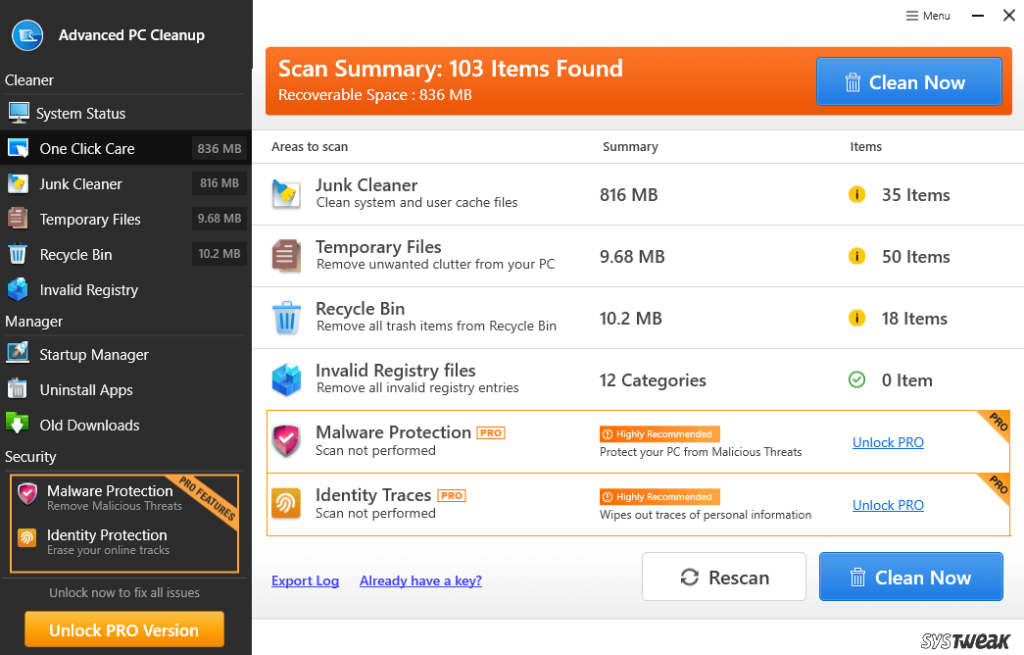The height and width of the screenshot is (655, 1024).
Task: Click the Junk Cleaner sidebar icon
Action: pyautogui.click(x=18, y=184)
